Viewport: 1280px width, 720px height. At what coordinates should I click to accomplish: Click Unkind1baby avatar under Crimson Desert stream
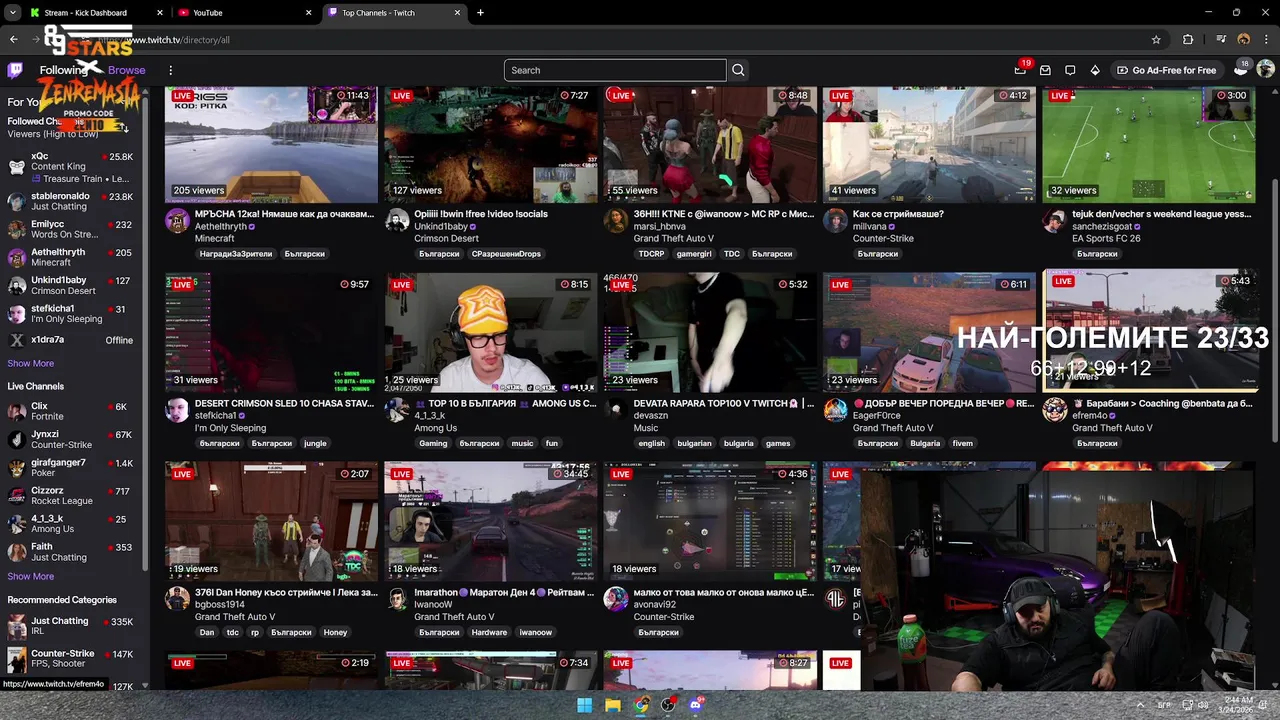[397, 221]
